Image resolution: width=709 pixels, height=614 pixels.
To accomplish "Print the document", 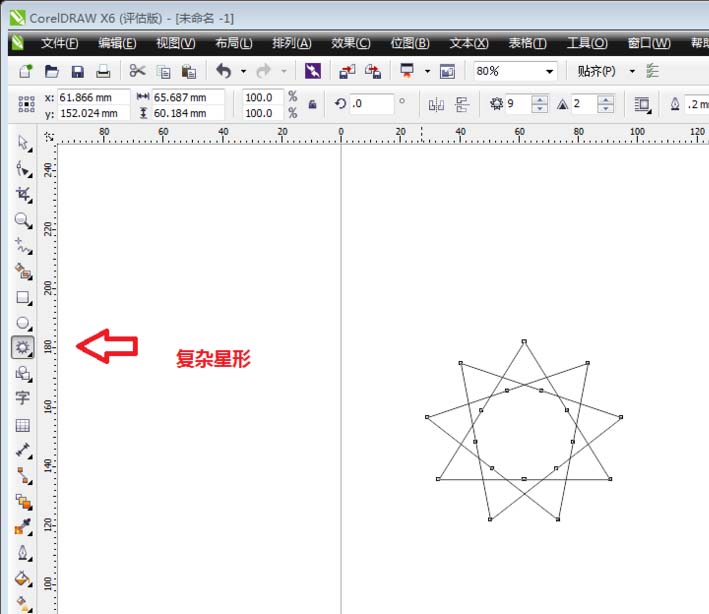I will point(103,71).
